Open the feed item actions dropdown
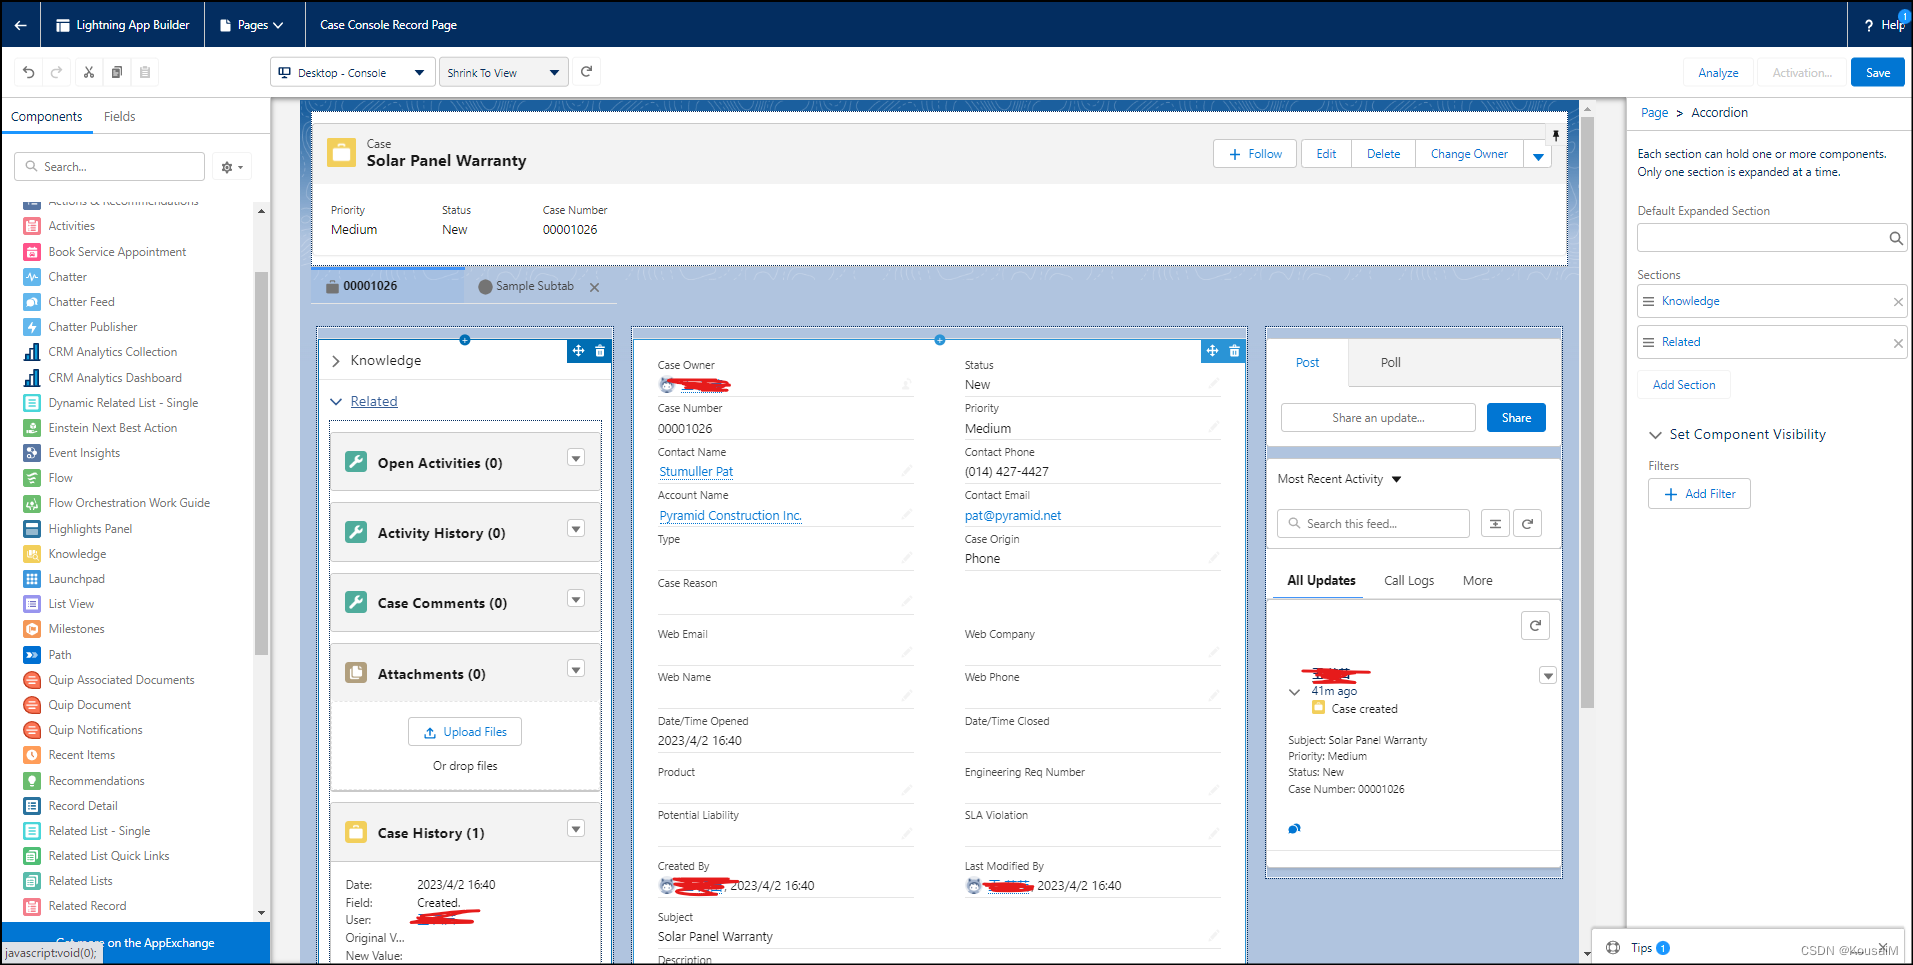Viewport: 1913px width, 965px height. pos(1548,676)
